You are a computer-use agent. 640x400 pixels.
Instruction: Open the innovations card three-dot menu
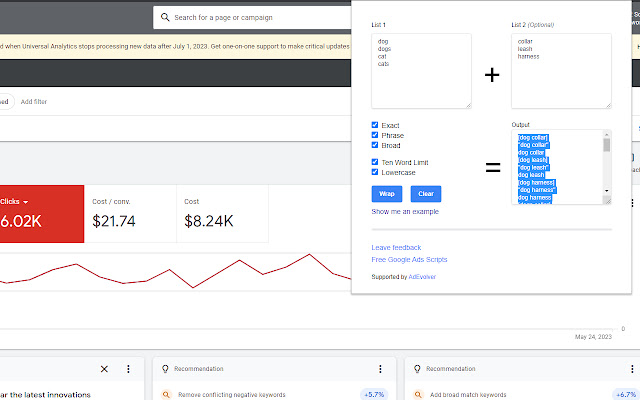128,369
